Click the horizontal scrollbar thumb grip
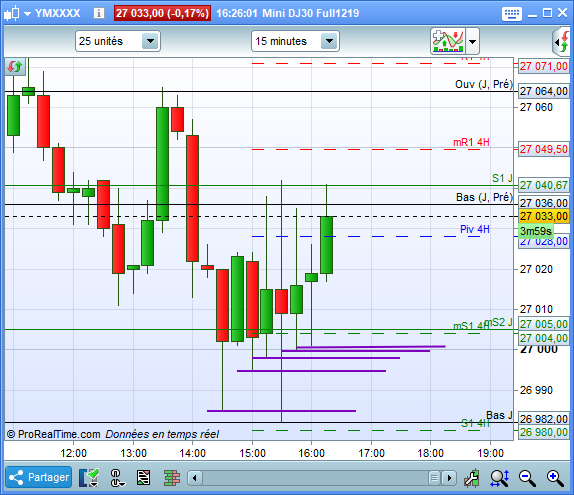The height and width of the screenshot is (495, 574). [x=434, y=478]
